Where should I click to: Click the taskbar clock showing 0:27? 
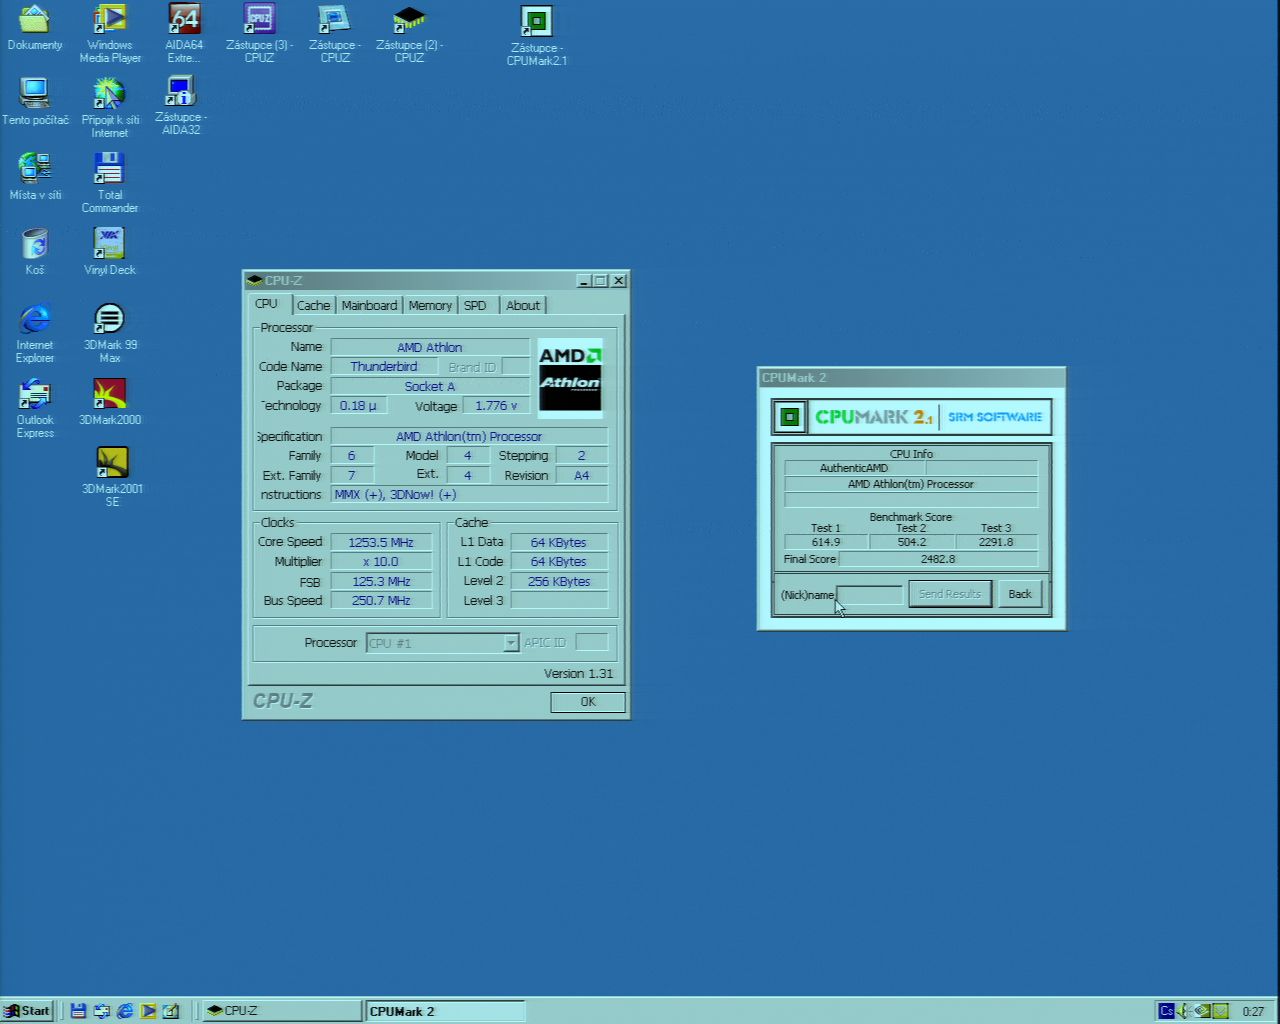tap(1253, 1011)
